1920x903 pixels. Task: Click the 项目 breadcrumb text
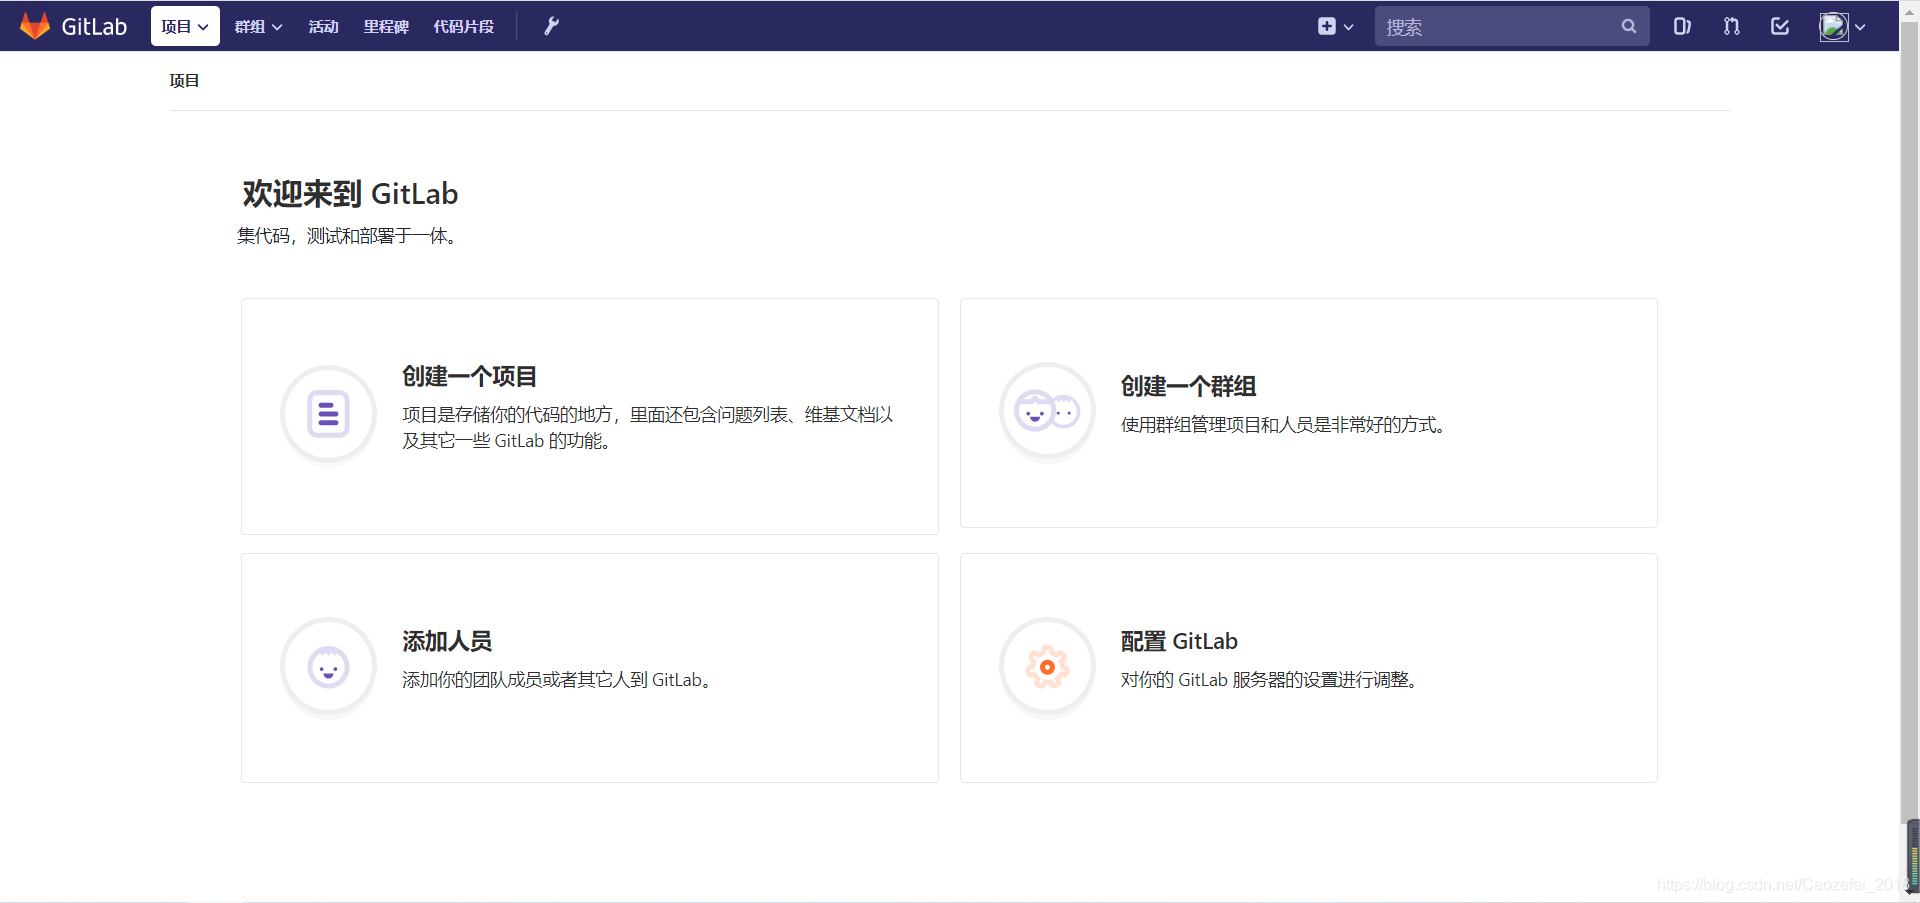coord(184,81)
